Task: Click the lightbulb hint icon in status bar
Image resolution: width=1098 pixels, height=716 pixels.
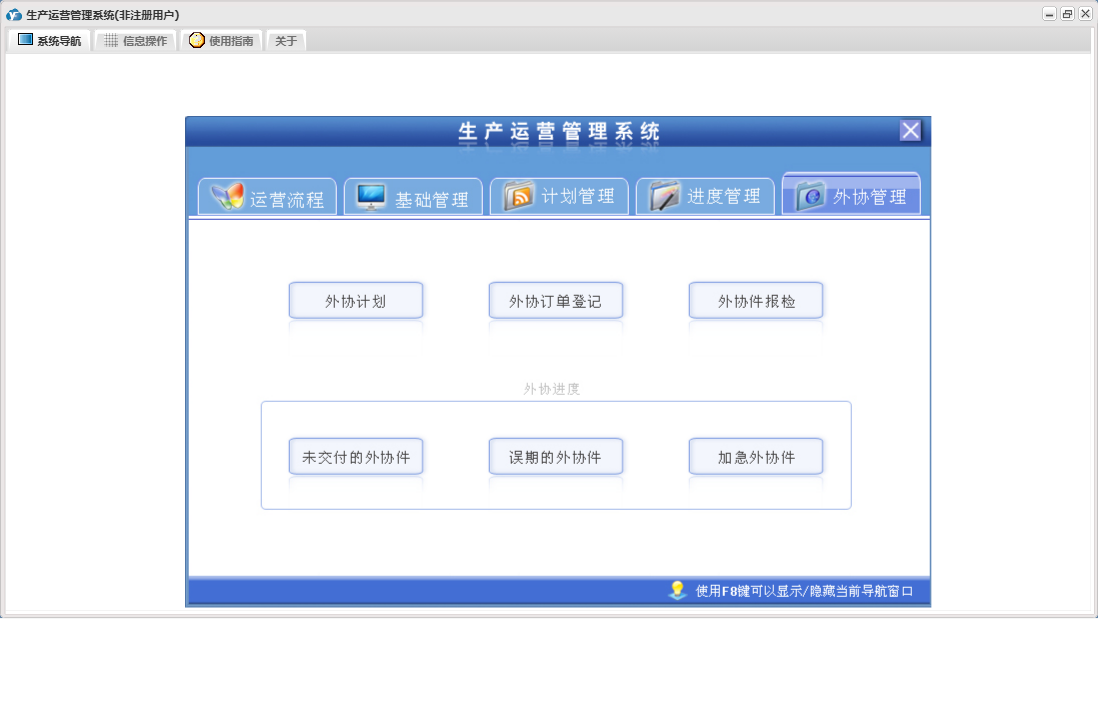Action: [677, 590]
